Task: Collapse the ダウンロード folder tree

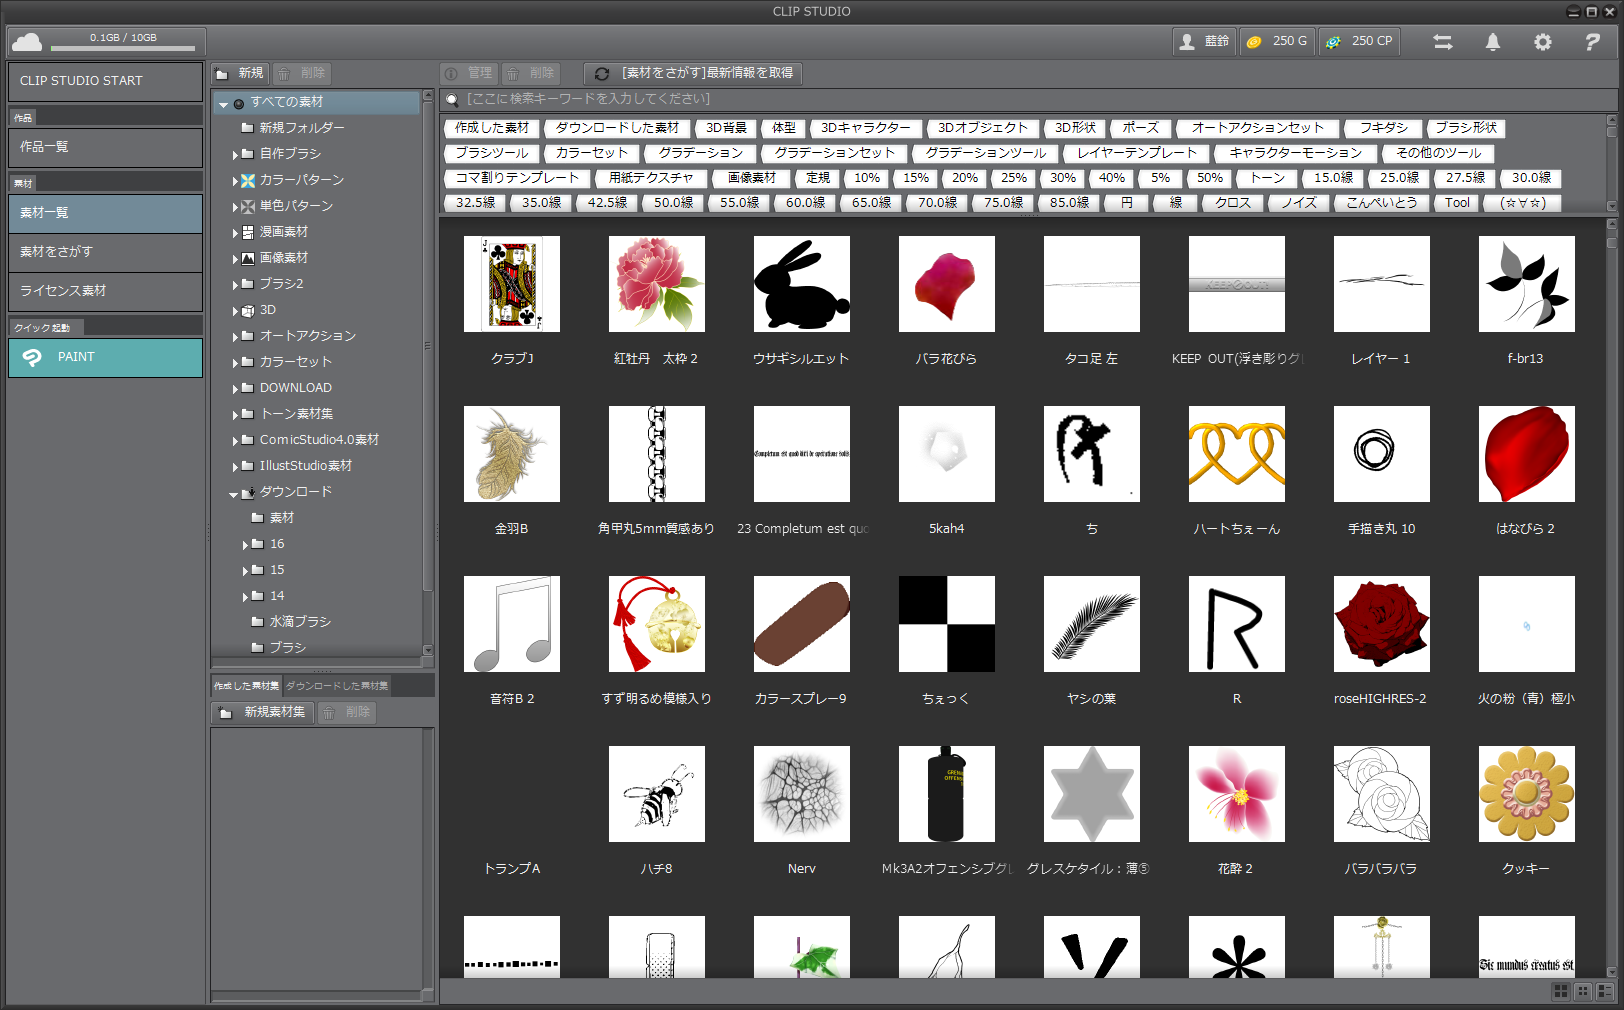Action: point(234,493)
